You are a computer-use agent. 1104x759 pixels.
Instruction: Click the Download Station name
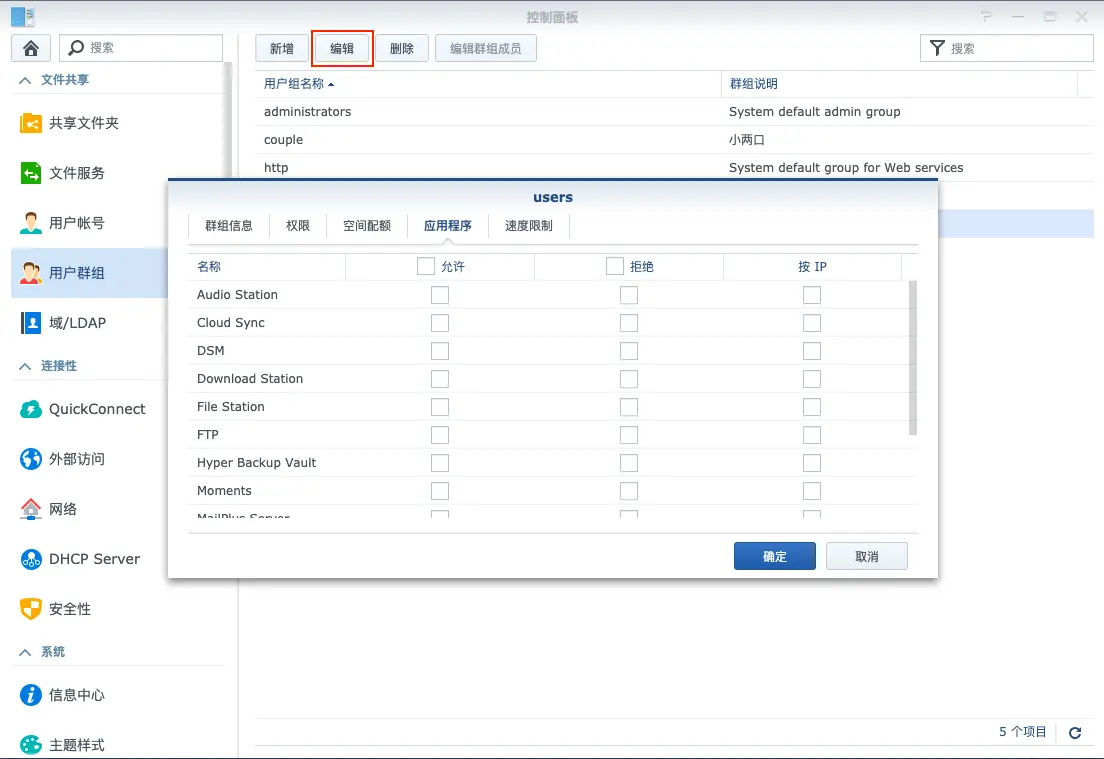tap(250, 379)
